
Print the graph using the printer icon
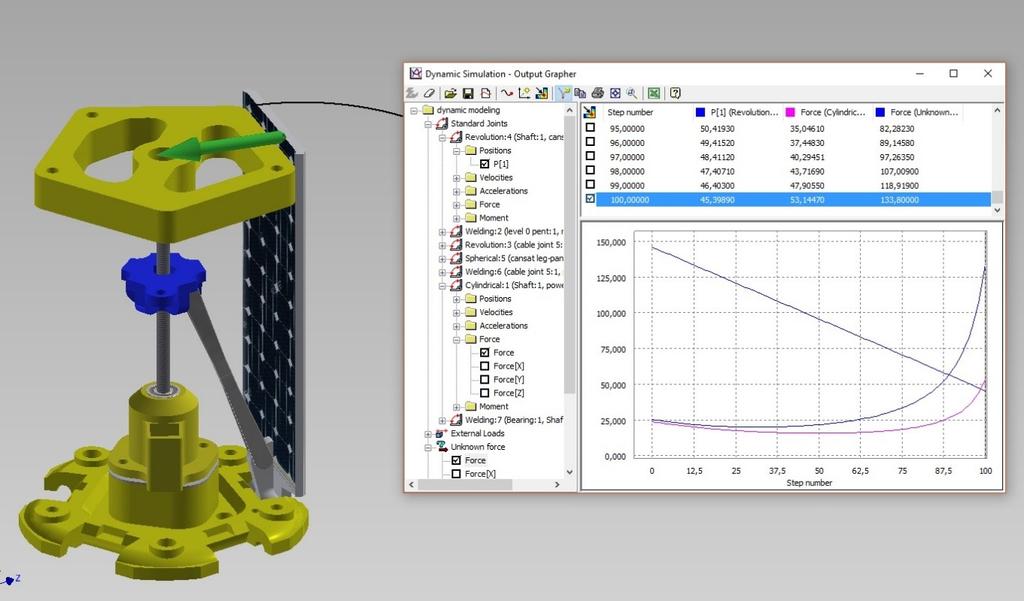coord(598,93)
